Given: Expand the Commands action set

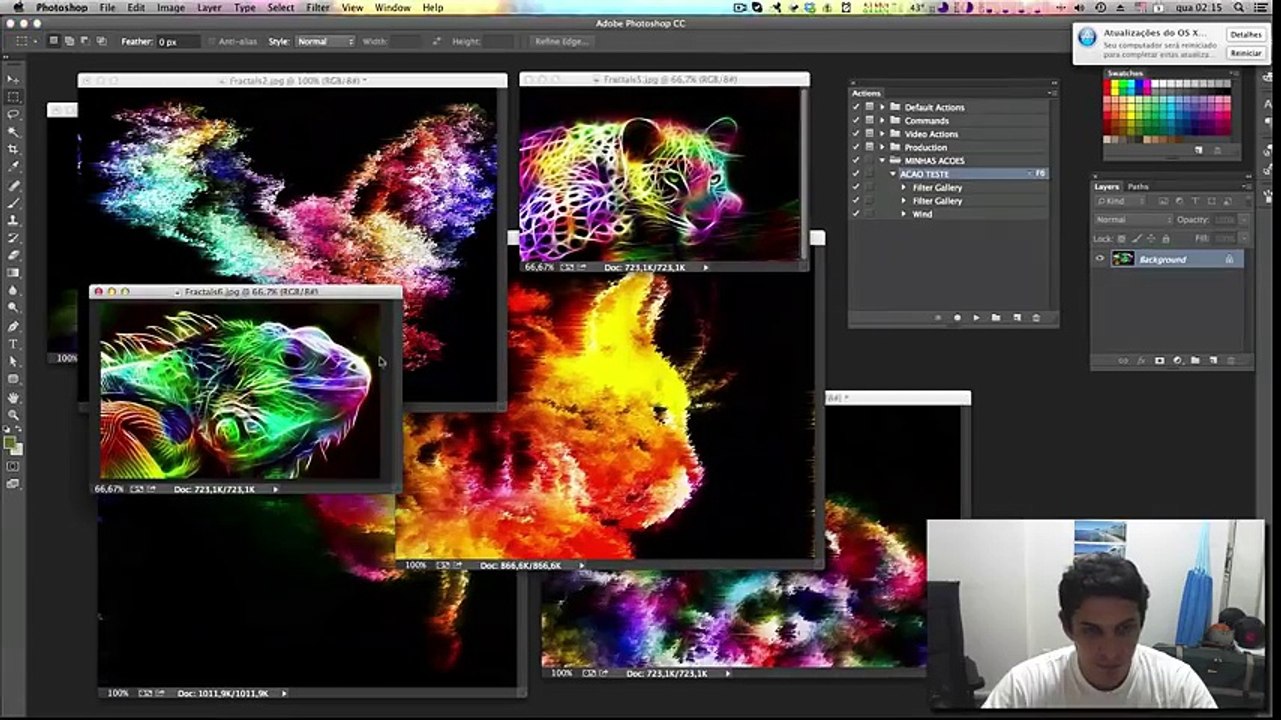Looking at the screenshot, I should 882,120.
